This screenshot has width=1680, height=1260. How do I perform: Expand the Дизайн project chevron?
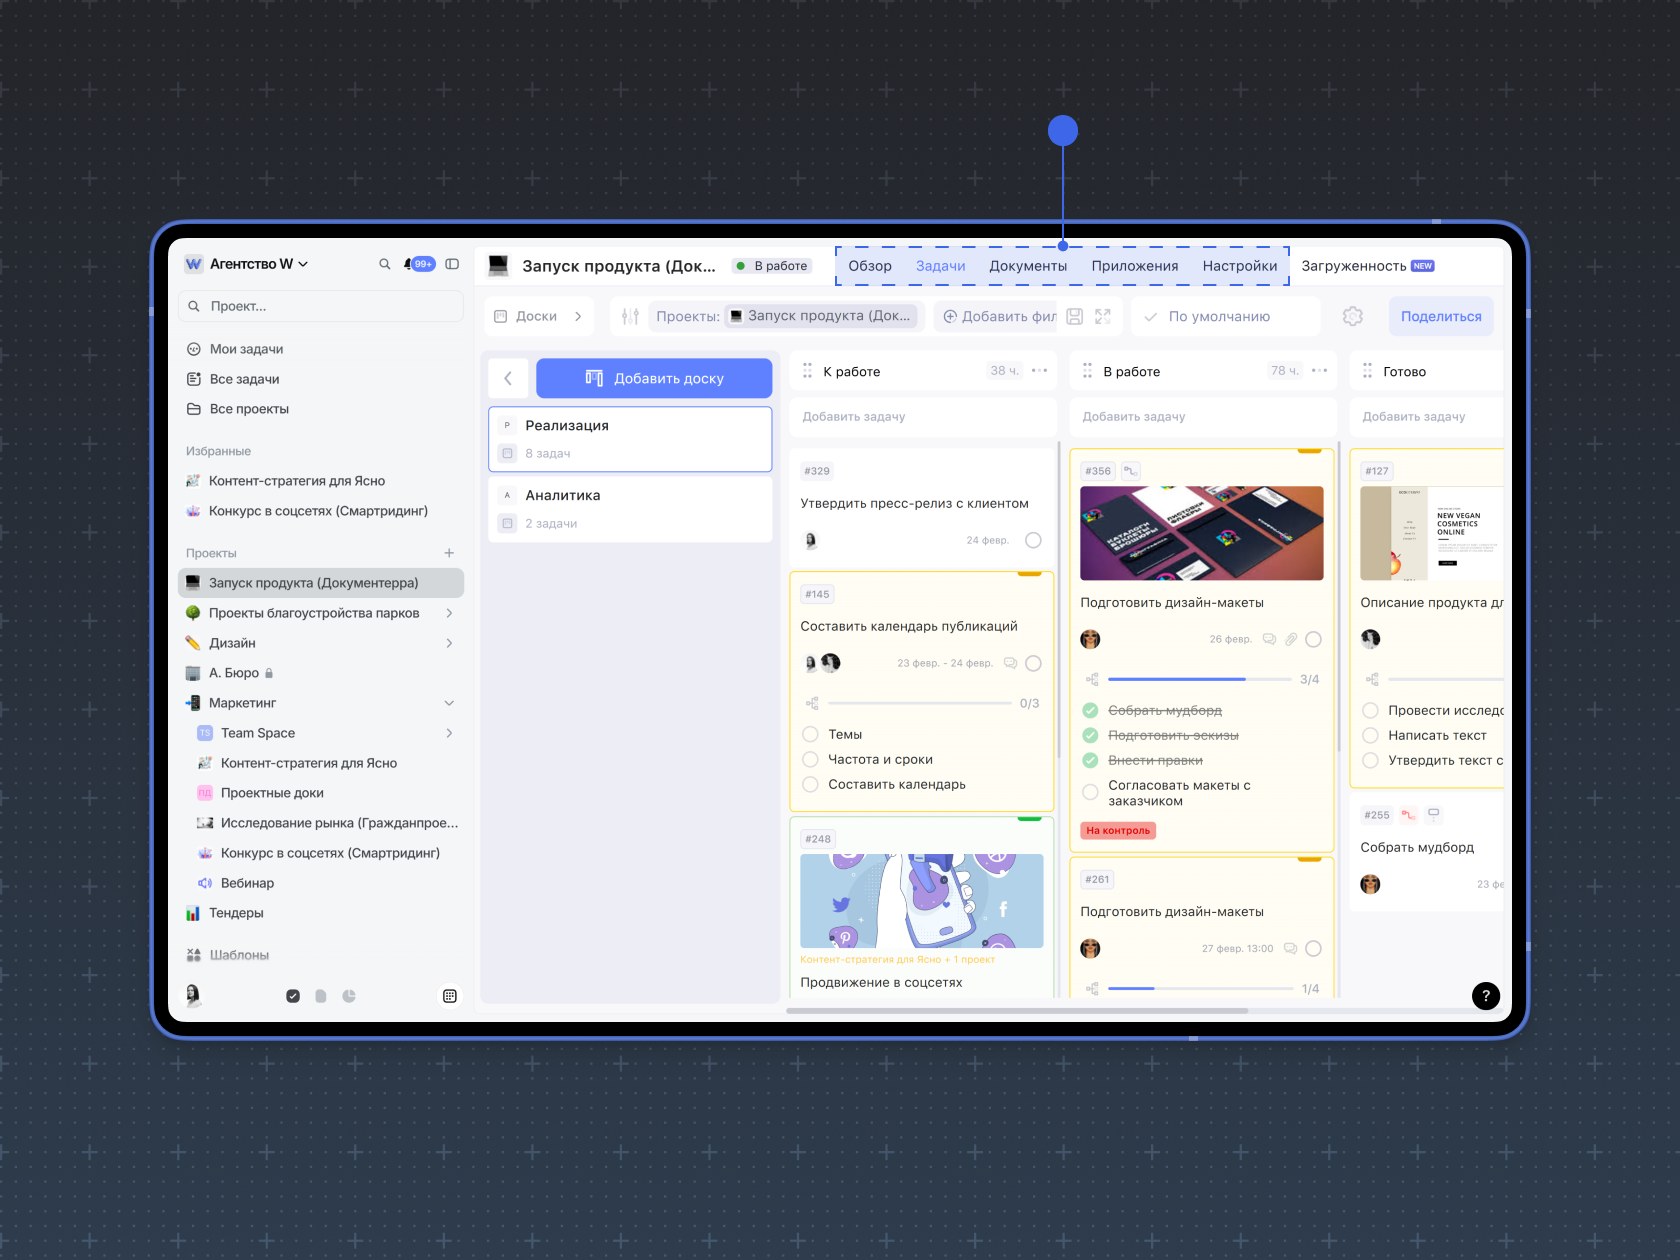[x=449, y=643]
